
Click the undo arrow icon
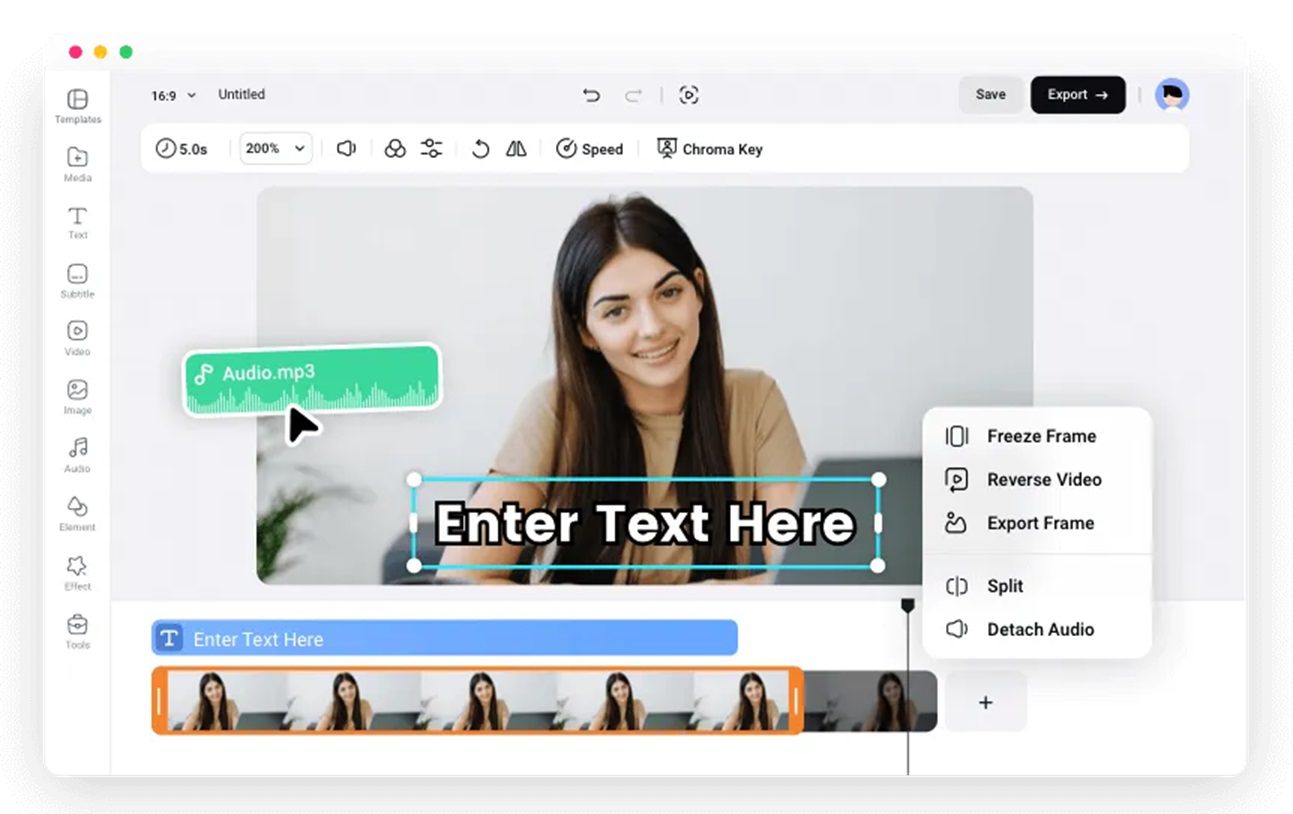pos(591,95)
